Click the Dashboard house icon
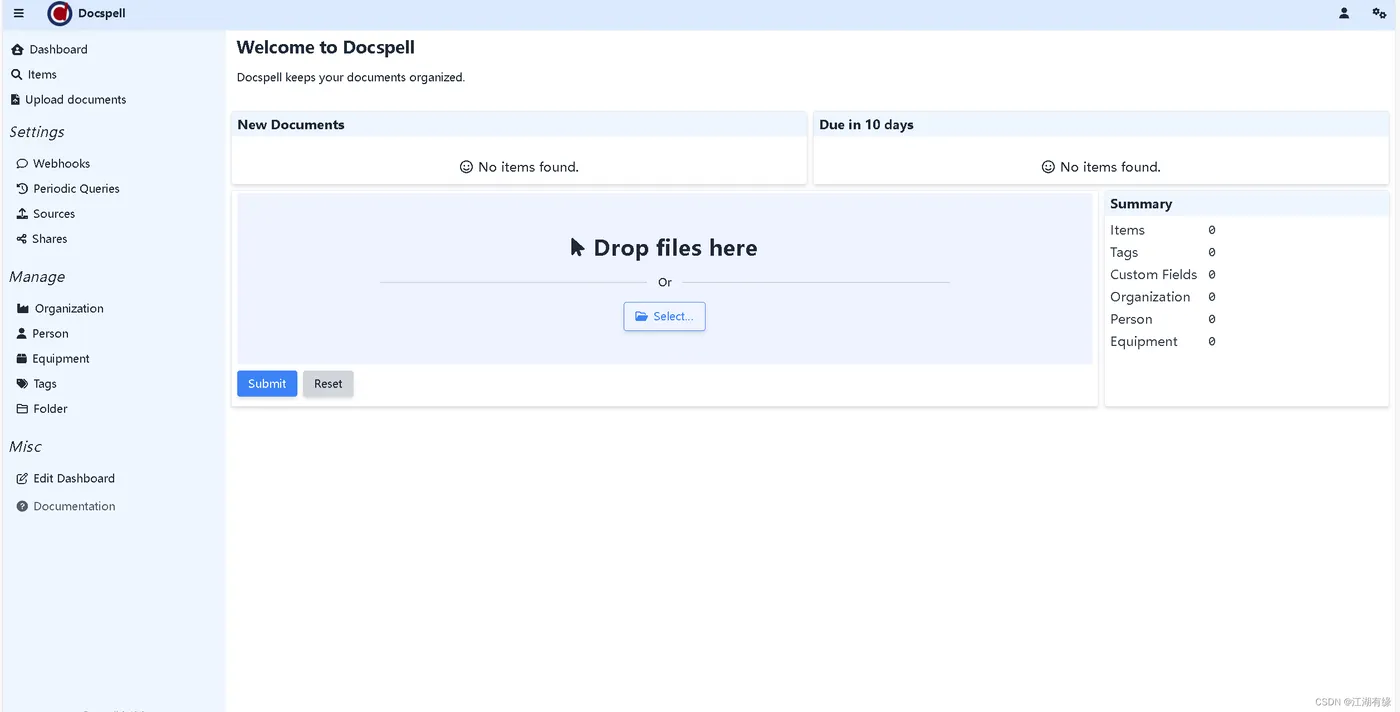The width and height of the screenshot is (1400, 712). pos(17,50)
